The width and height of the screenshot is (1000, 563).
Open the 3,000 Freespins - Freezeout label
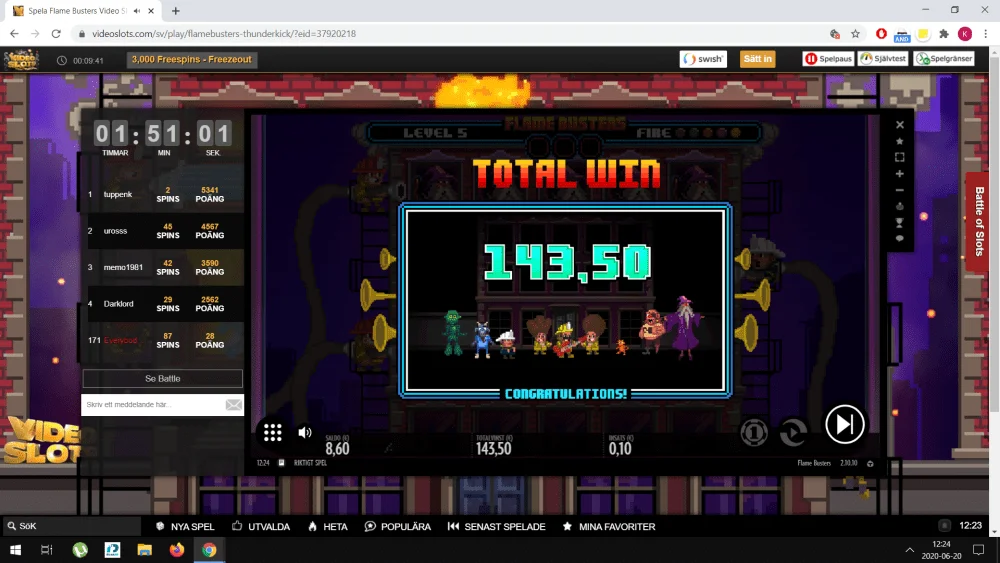[191, 59]
